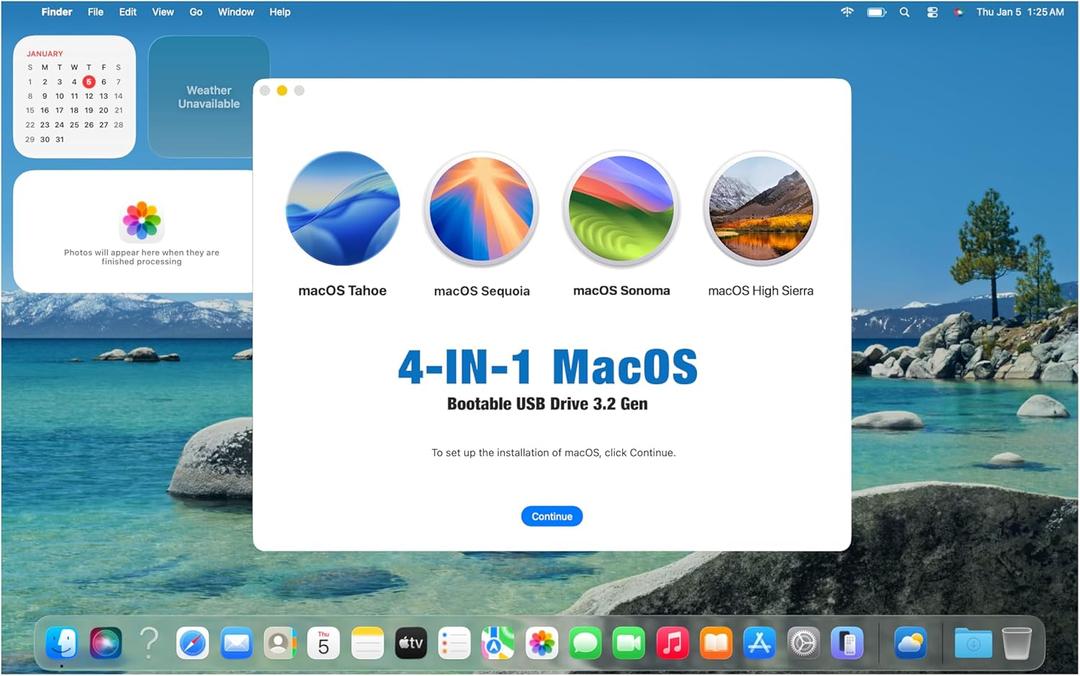Open System Settings from the Dock
The image size is (1080, 676).
coord(803,643)
